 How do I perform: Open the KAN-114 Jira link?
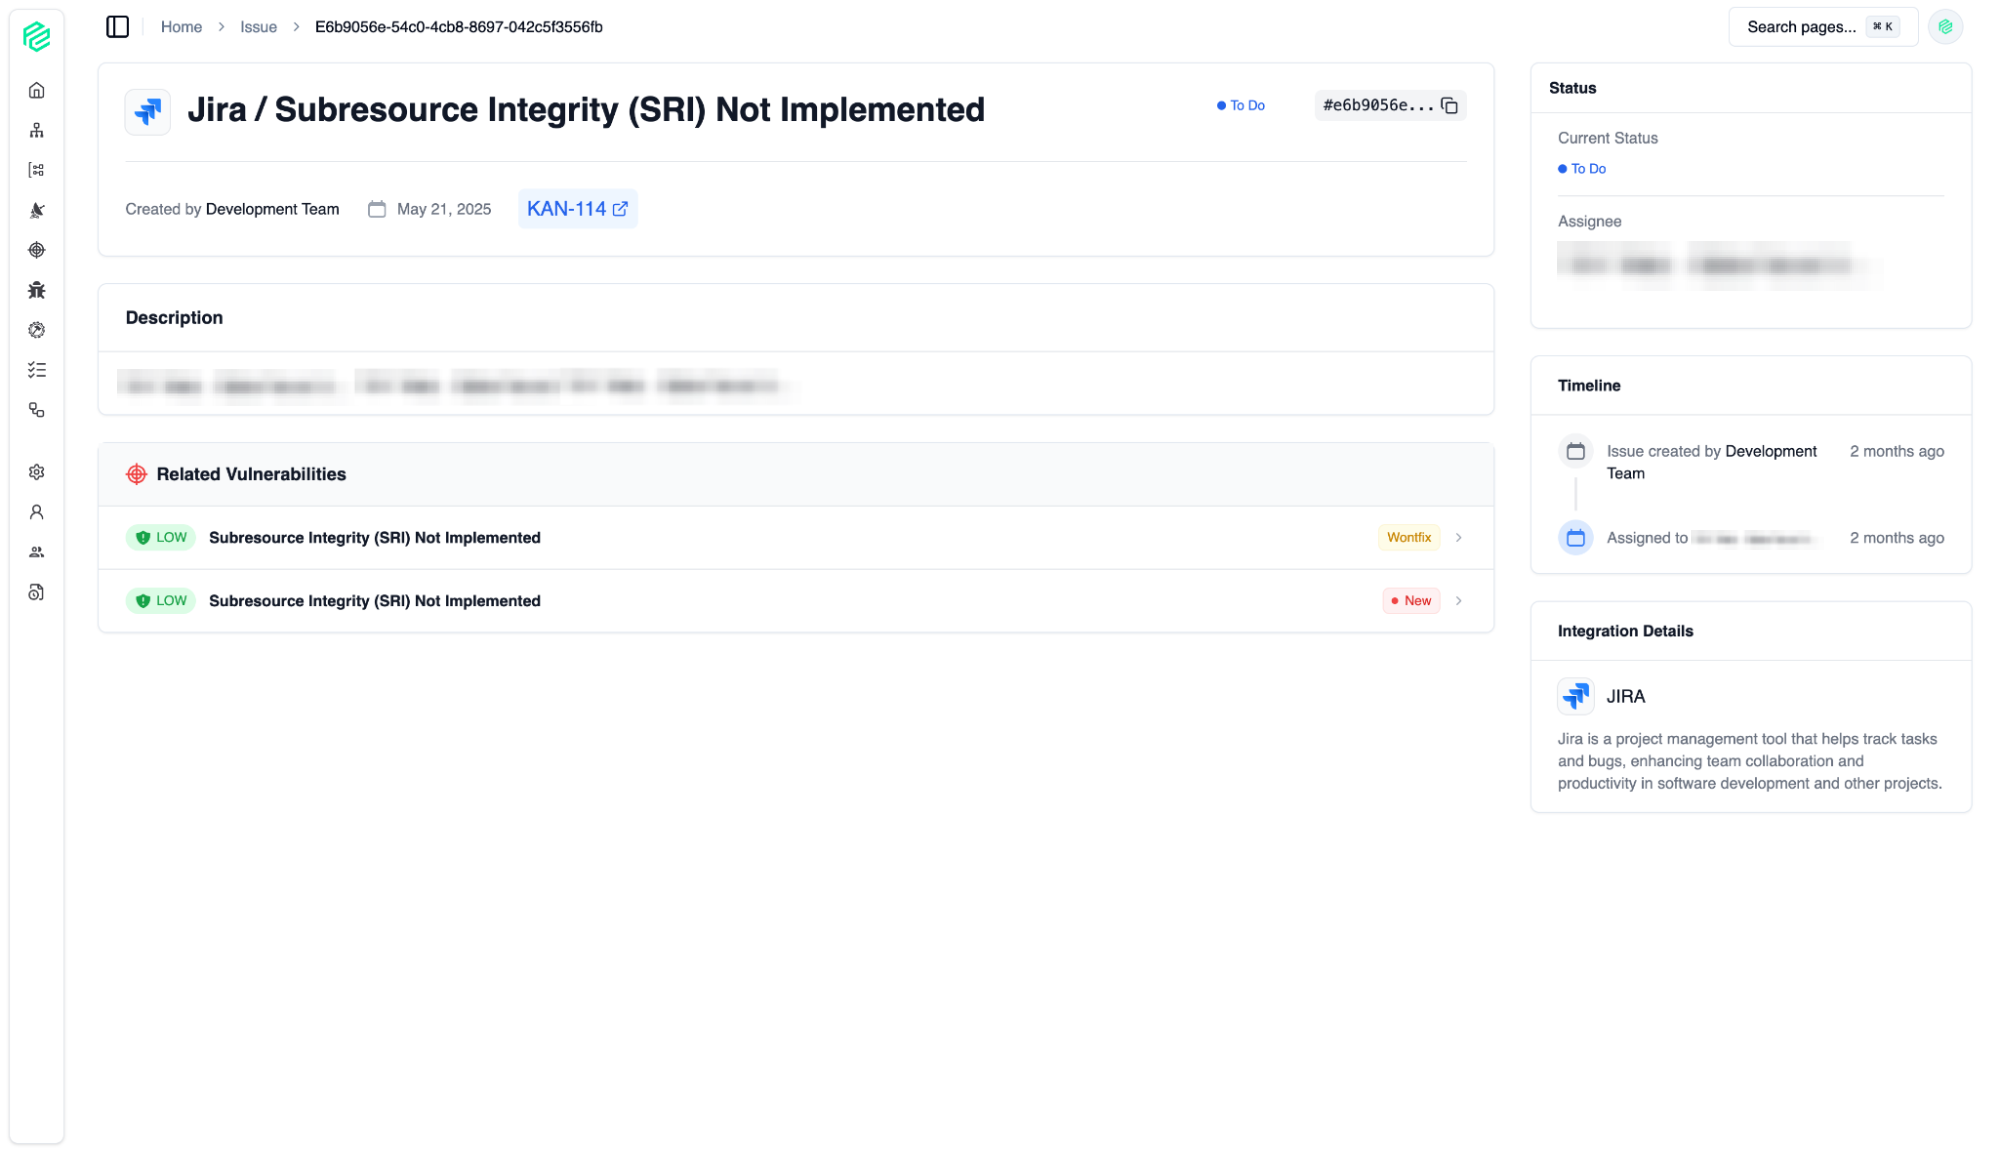(x=577, y=209)
